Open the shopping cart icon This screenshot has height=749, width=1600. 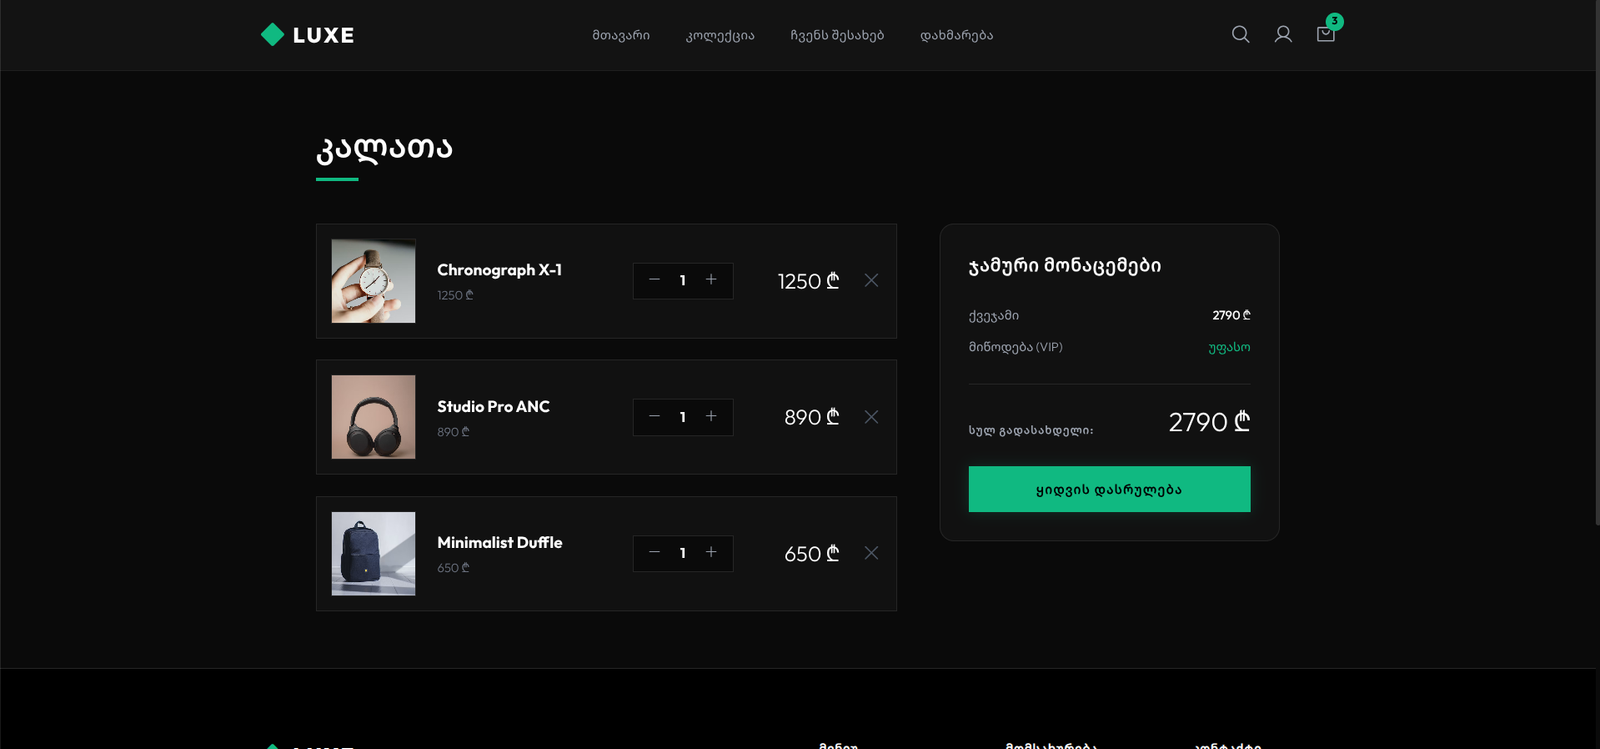point(1326,34)
